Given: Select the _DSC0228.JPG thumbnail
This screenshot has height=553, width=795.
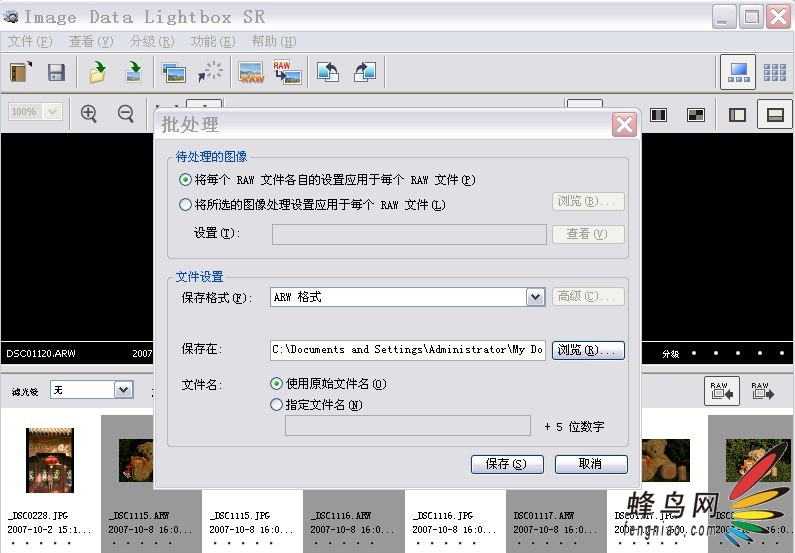Looking at the screenshot, I should pyautogui.click(x=50, y=460).
